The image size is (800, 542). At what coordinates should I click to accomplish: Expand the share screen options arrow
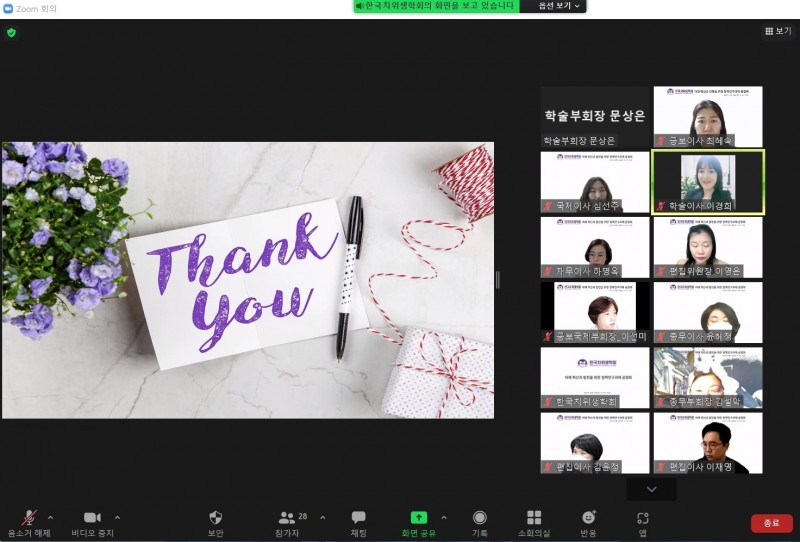coord(444,517)
